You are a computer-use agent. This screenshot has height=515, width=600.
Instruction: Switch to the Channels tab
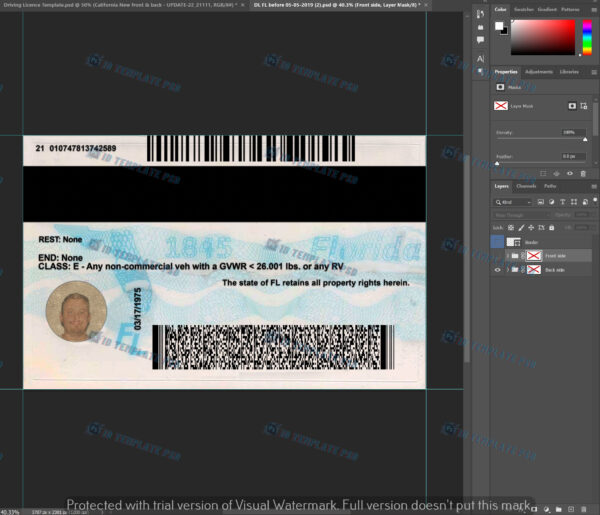526,186
